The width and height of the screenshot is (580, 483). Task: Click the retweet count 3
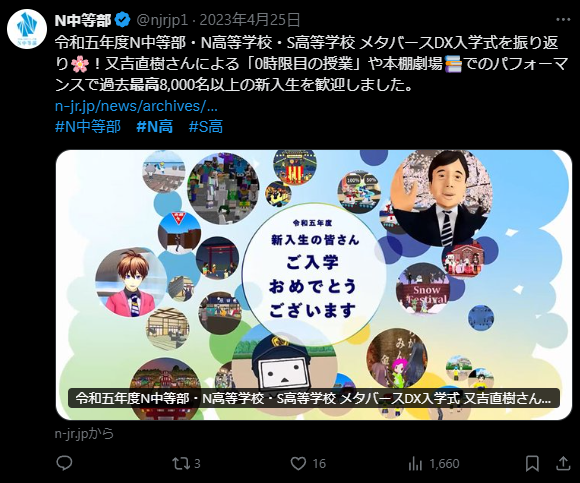click(x=197, y=464)
